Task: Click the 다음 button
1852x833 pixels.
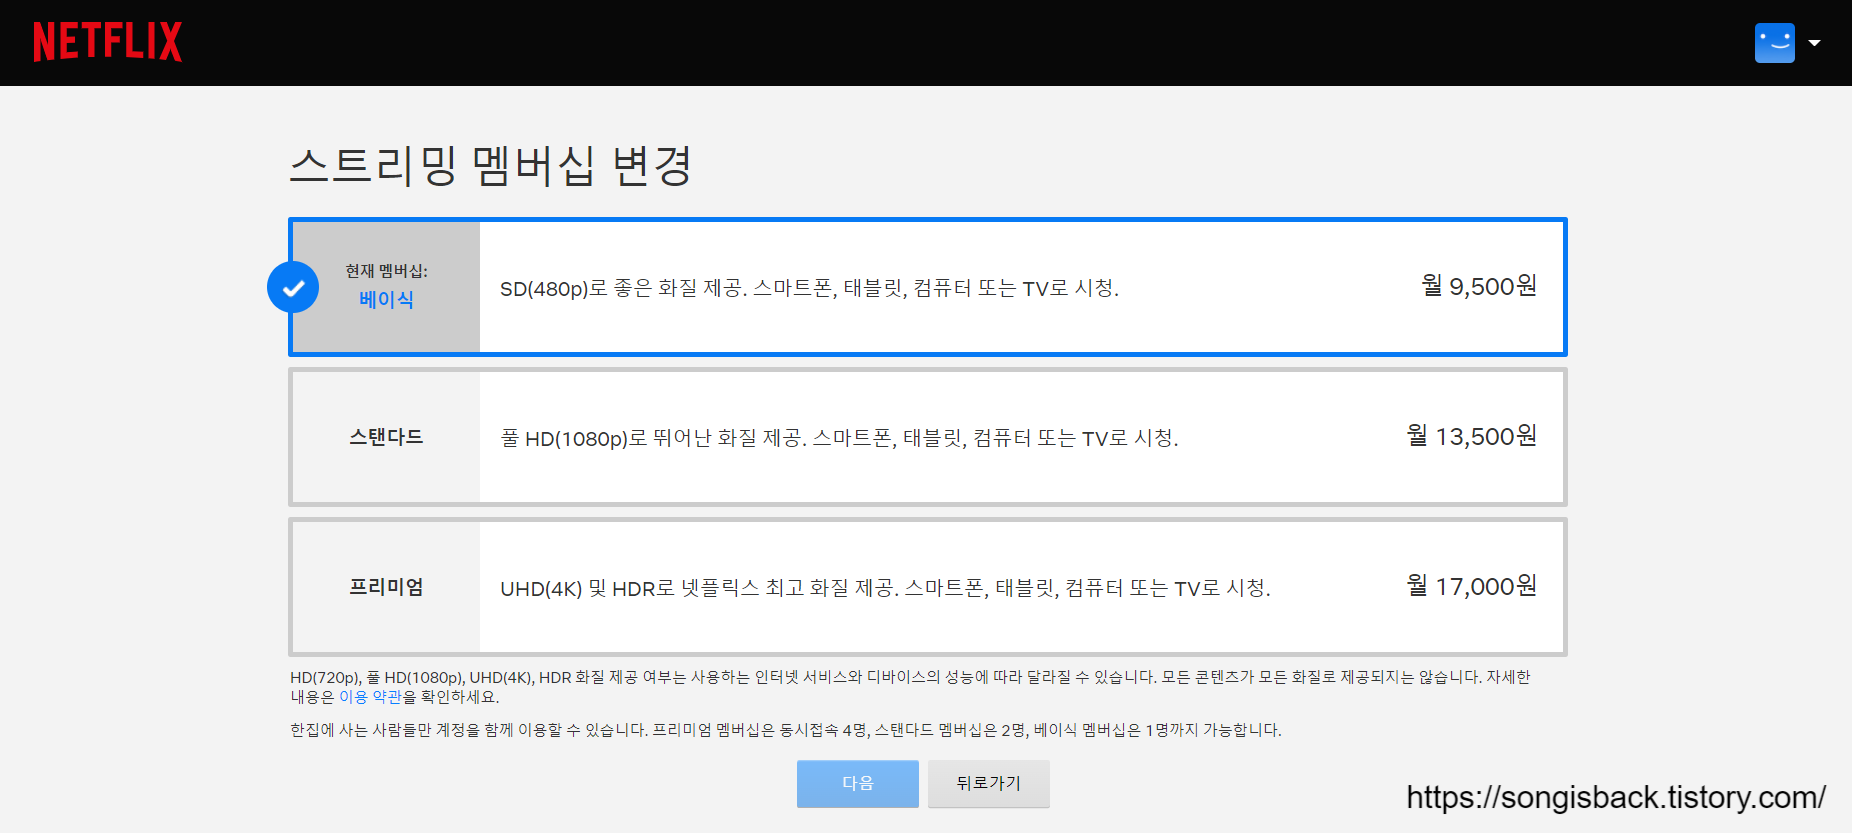Action: (858, 783)
